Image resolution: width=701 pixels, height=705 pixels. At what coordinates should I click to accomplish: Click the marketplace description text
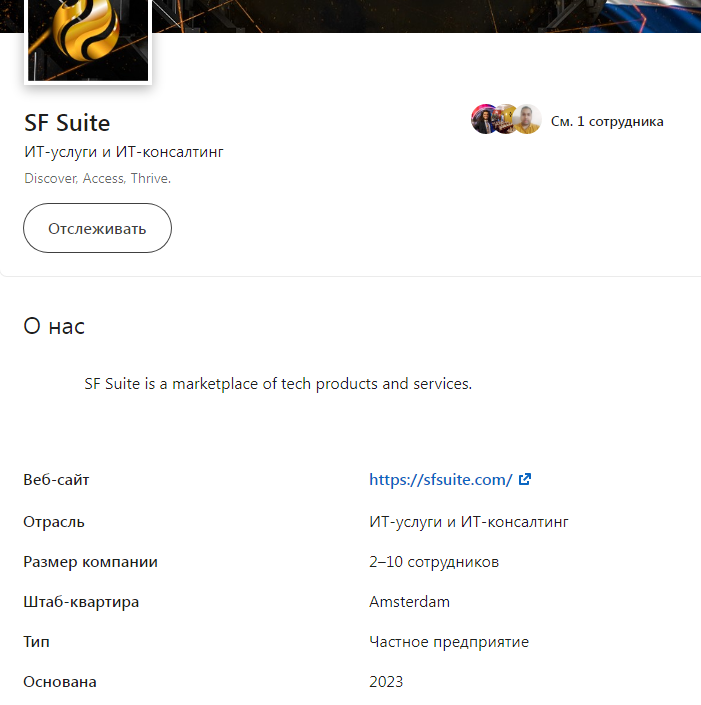coord(278,384)
